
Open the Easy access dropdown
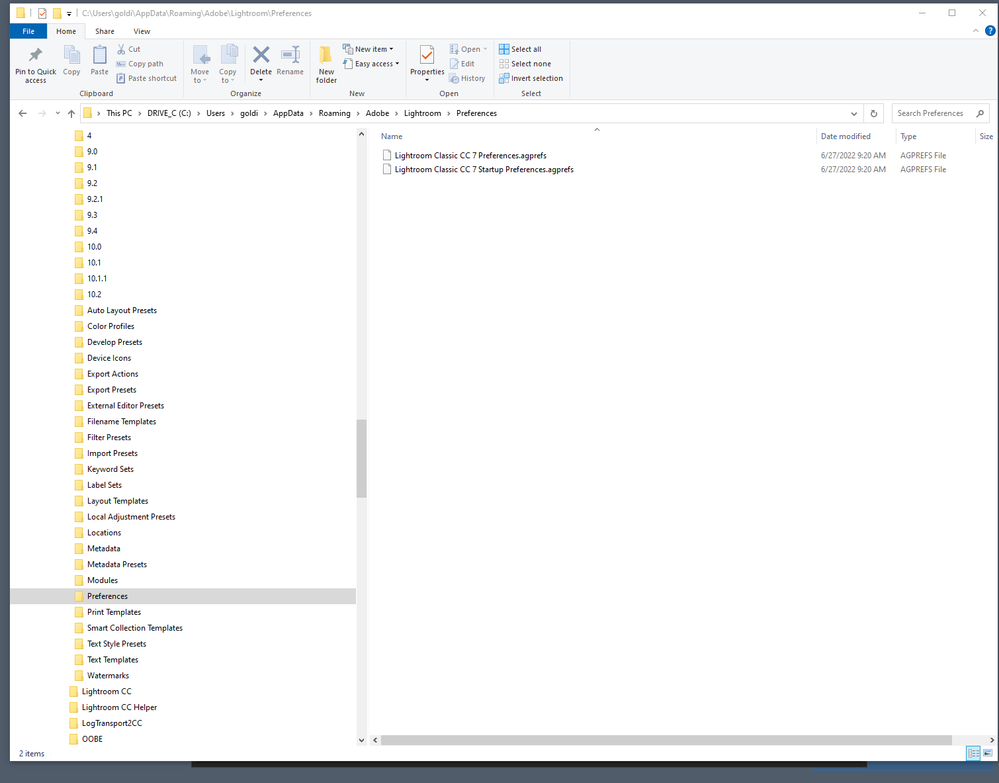point(371,64)
